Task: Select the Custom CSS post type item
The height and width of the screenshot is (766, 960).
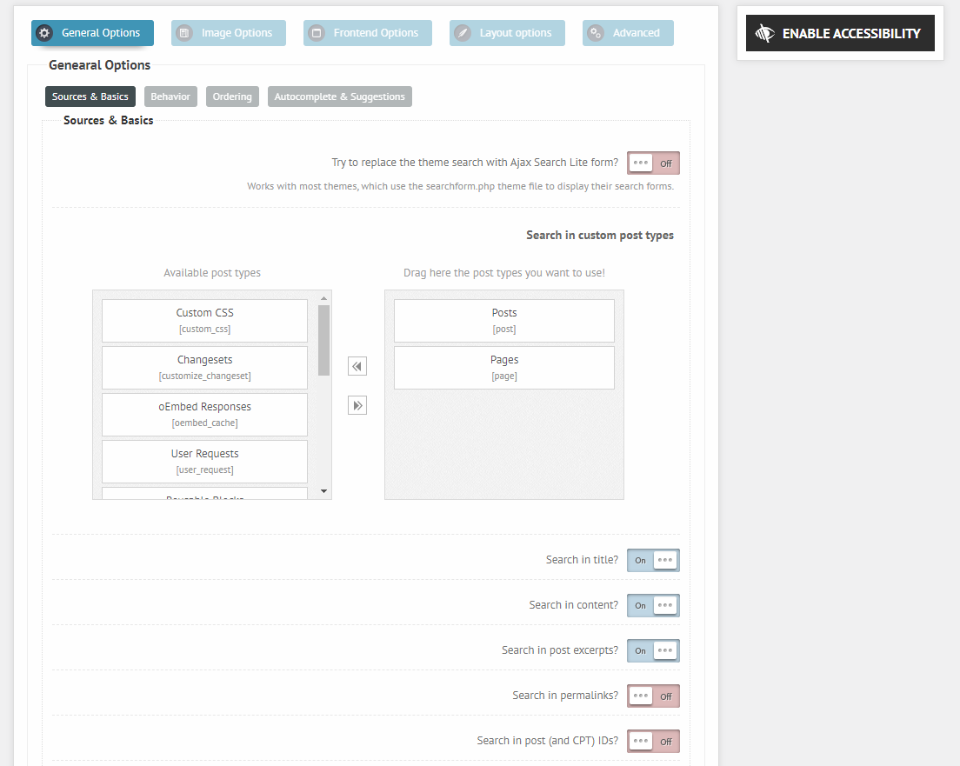Action: pos(204,320)
